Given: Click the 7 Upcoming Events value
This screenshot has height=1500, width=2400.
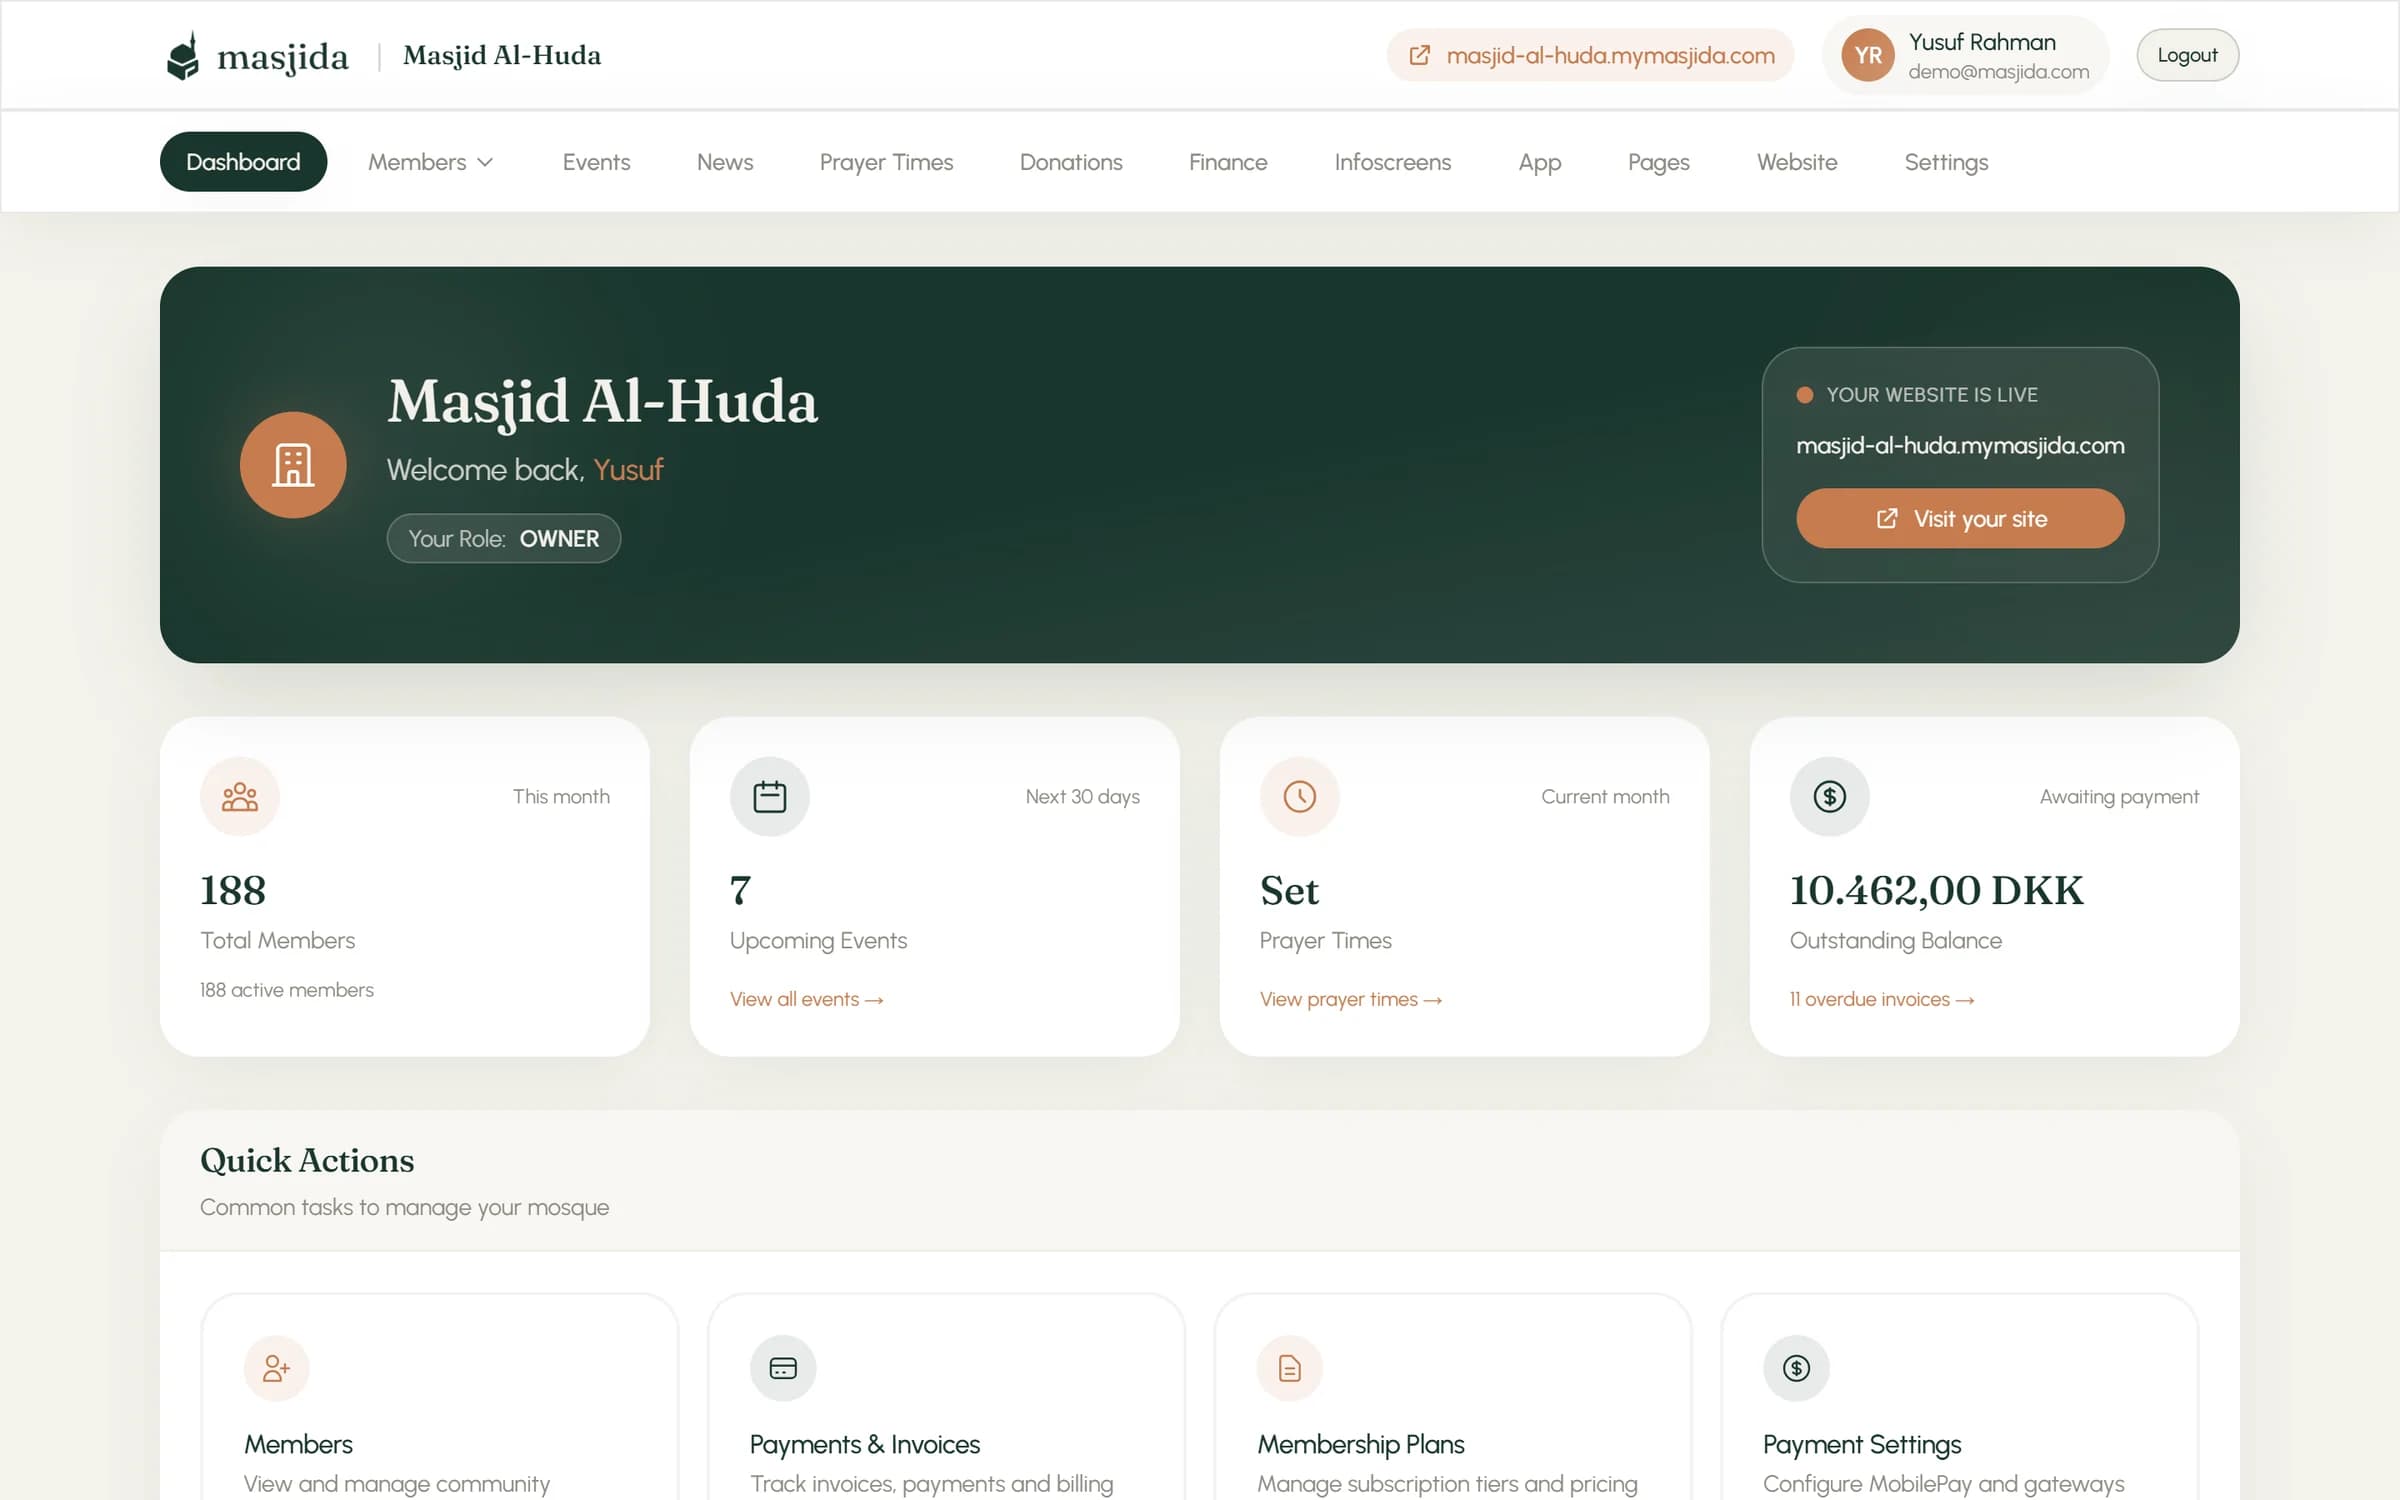Looking at the screenshot, I should [x=741, y=890].
